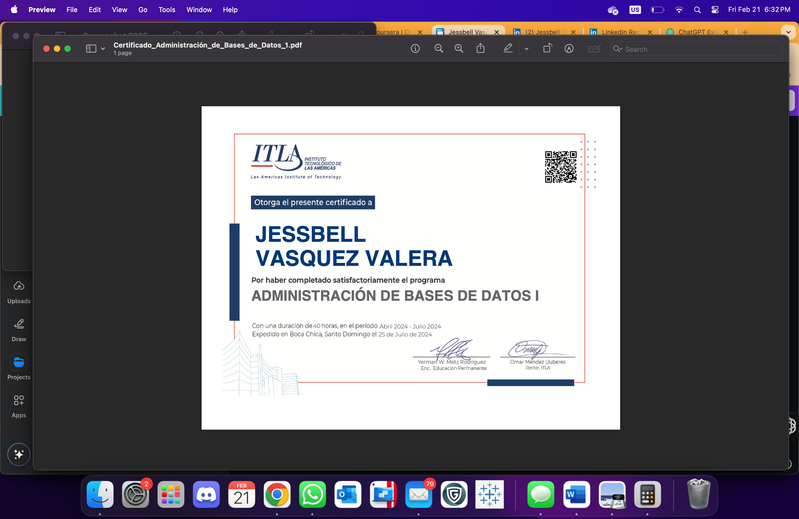Click inside the Search input field
The width and height of the screenshot is (799, 519).
(x=697, y=49)
